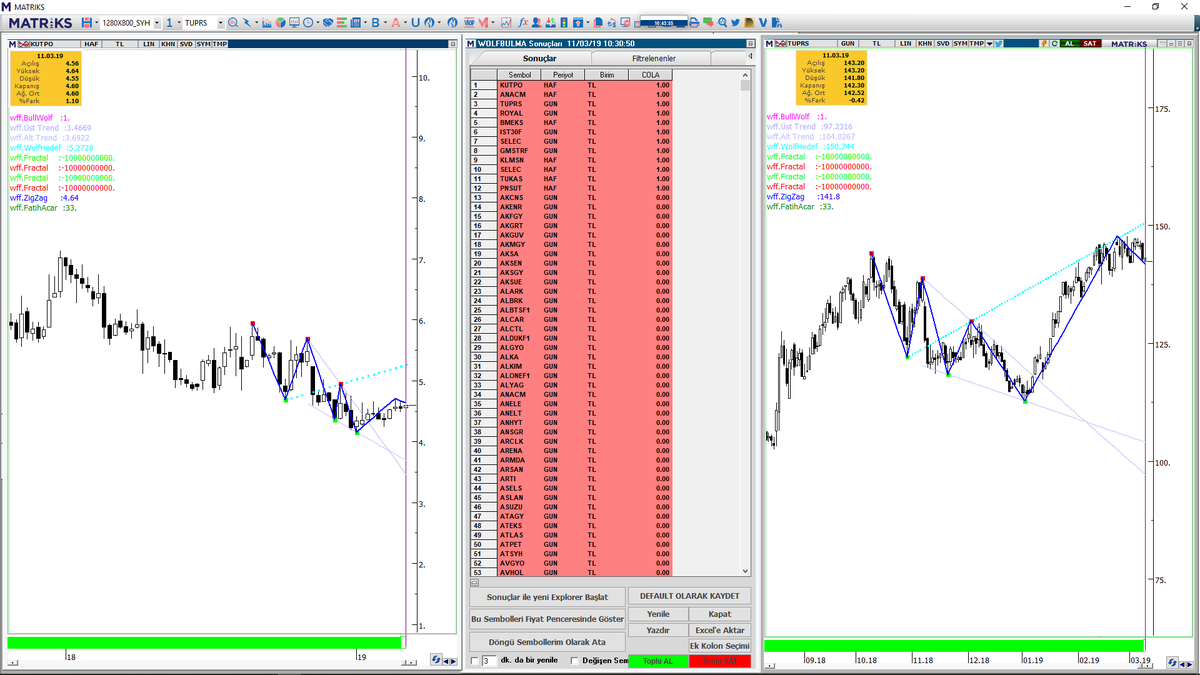Click the printer icon in toolbar
This screenshot has height=675, width=1200.
point(693,23)
